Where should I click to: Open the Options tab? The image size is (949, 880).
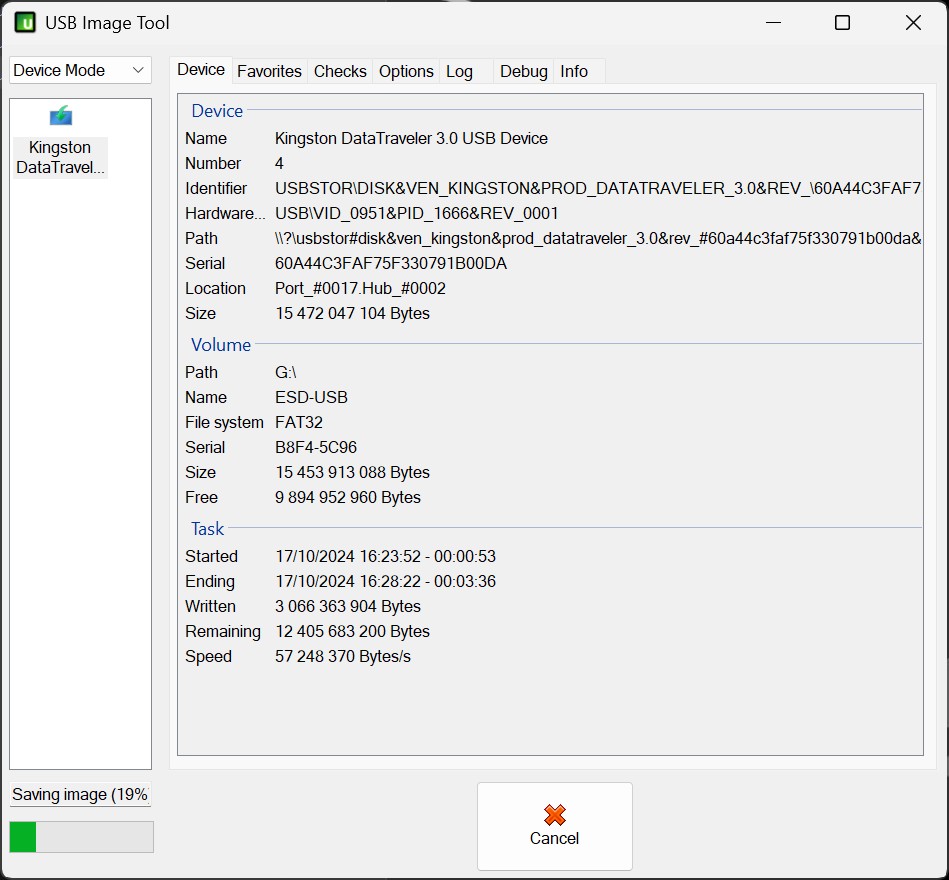click(x=406, y=71)
